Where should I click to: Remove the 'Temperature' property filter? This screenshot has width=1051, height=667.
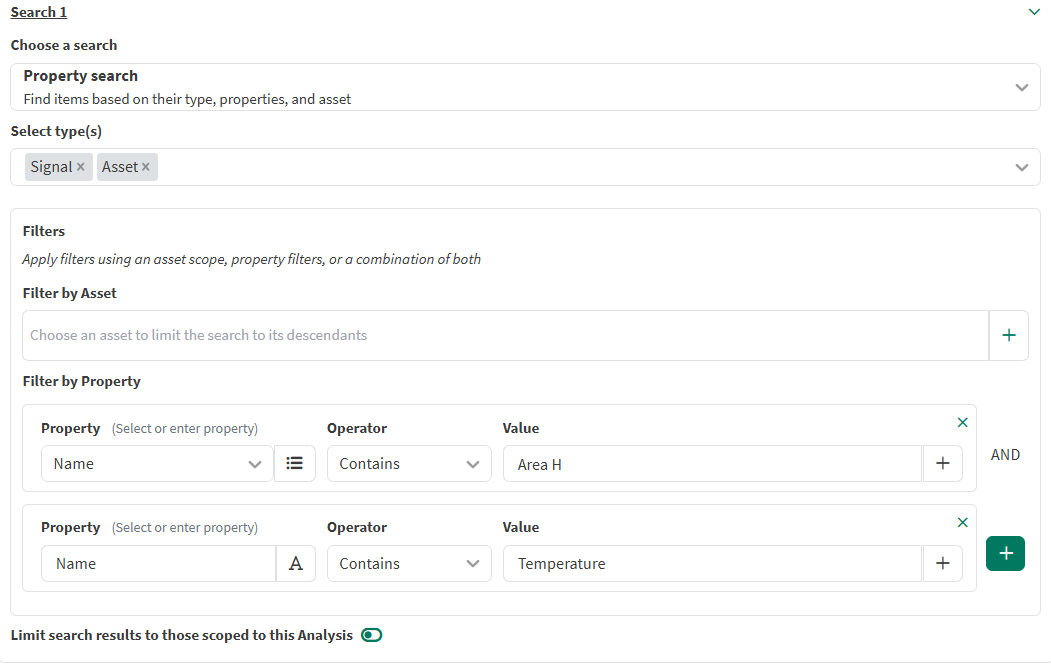(963, 523)
